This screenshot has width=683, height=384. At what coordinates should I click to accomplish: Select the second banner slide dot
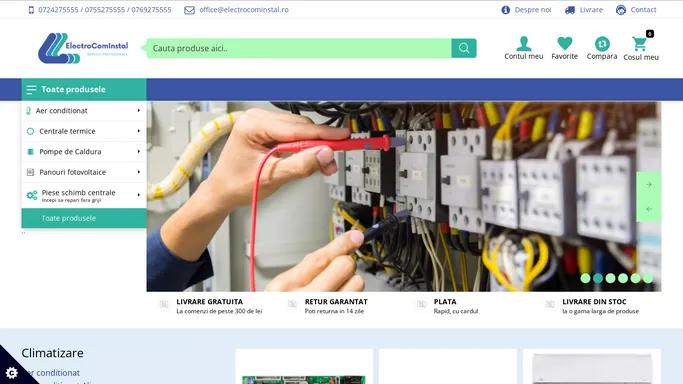tap(598, 278)
